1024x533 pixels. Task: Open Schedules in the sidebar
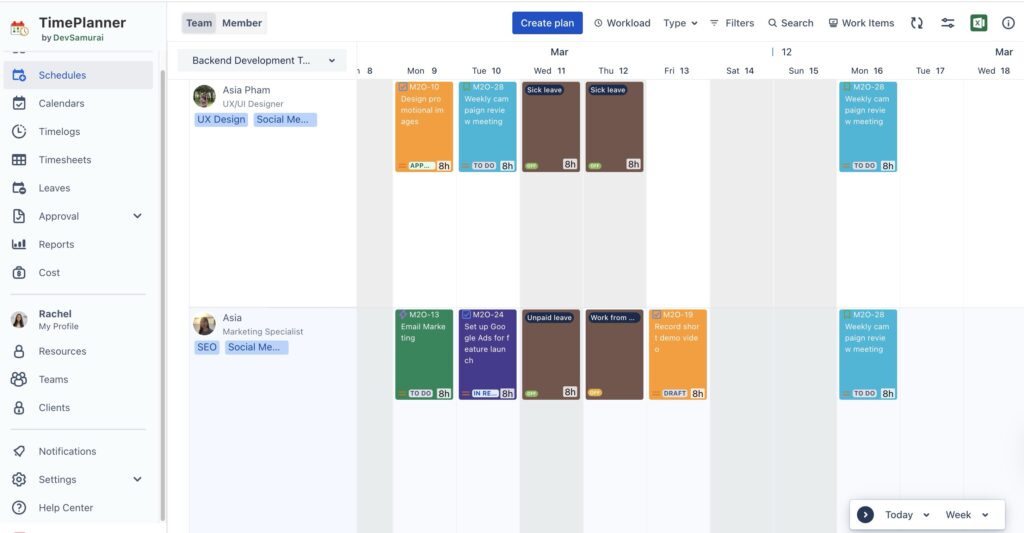tap(78, 75)
